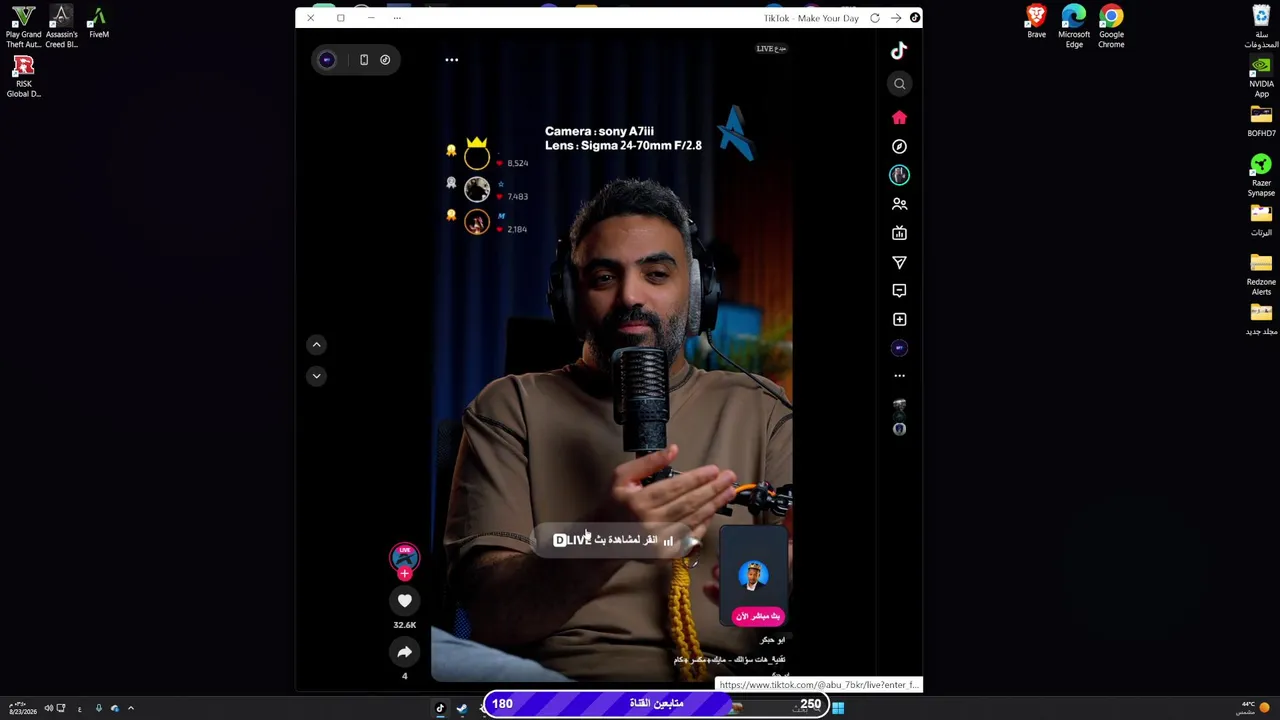The width and height of the screenshot is (1280, 720).
Task: Open the Following avatar in the sidebar
Action: (899, 175)
